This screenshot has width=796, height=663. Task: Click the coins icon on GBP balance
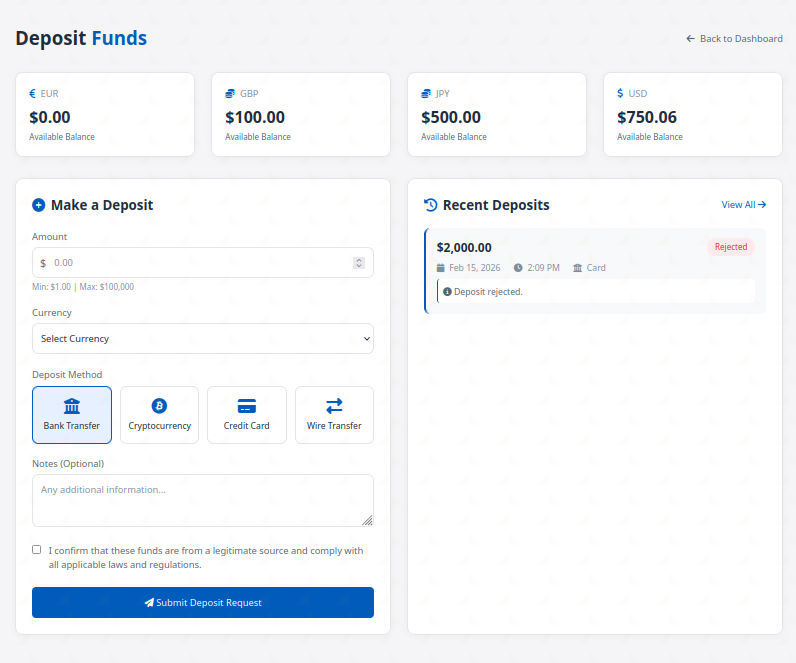[x=230, y=94]
